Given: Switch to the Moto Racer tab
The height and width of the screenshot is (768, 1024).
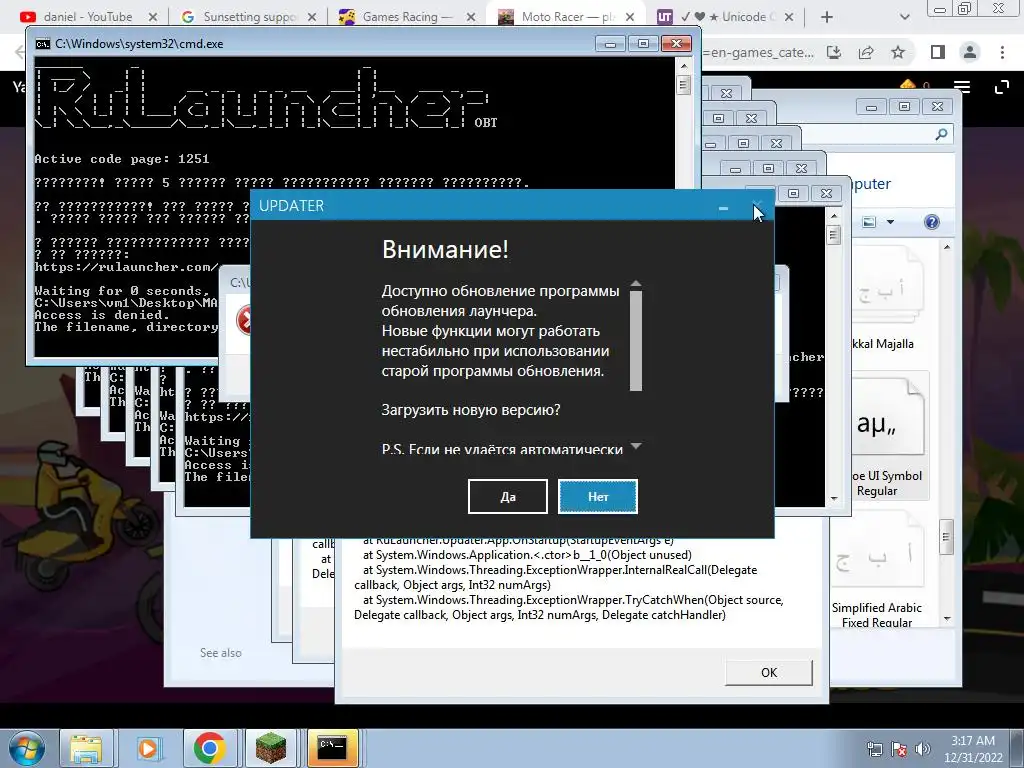Looking at the screenshot, I should pos(566,16).
